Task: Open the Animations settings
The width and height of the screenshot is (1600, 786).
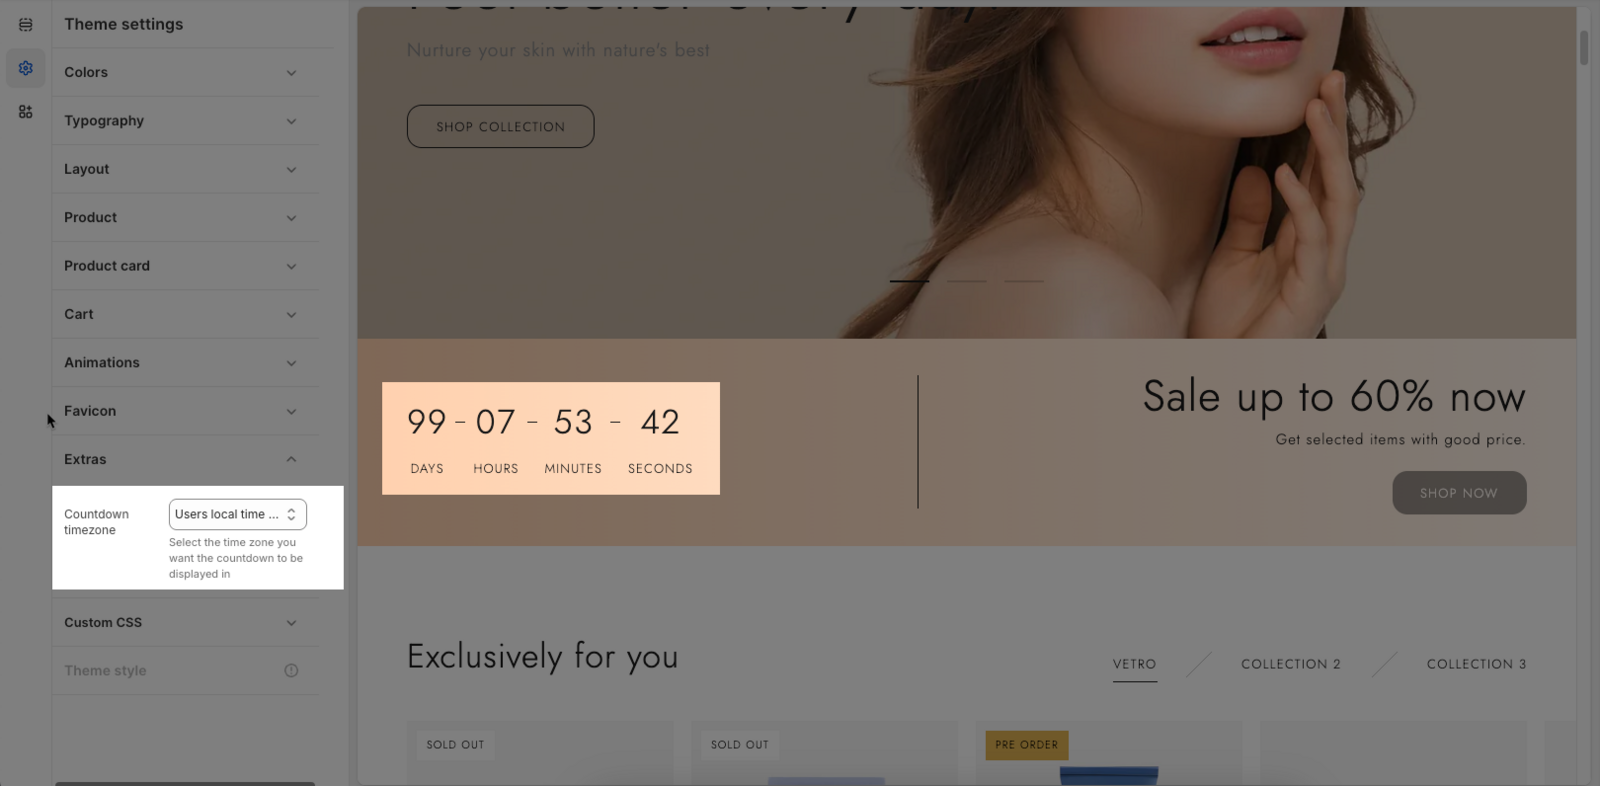Action: pos(186,363)
